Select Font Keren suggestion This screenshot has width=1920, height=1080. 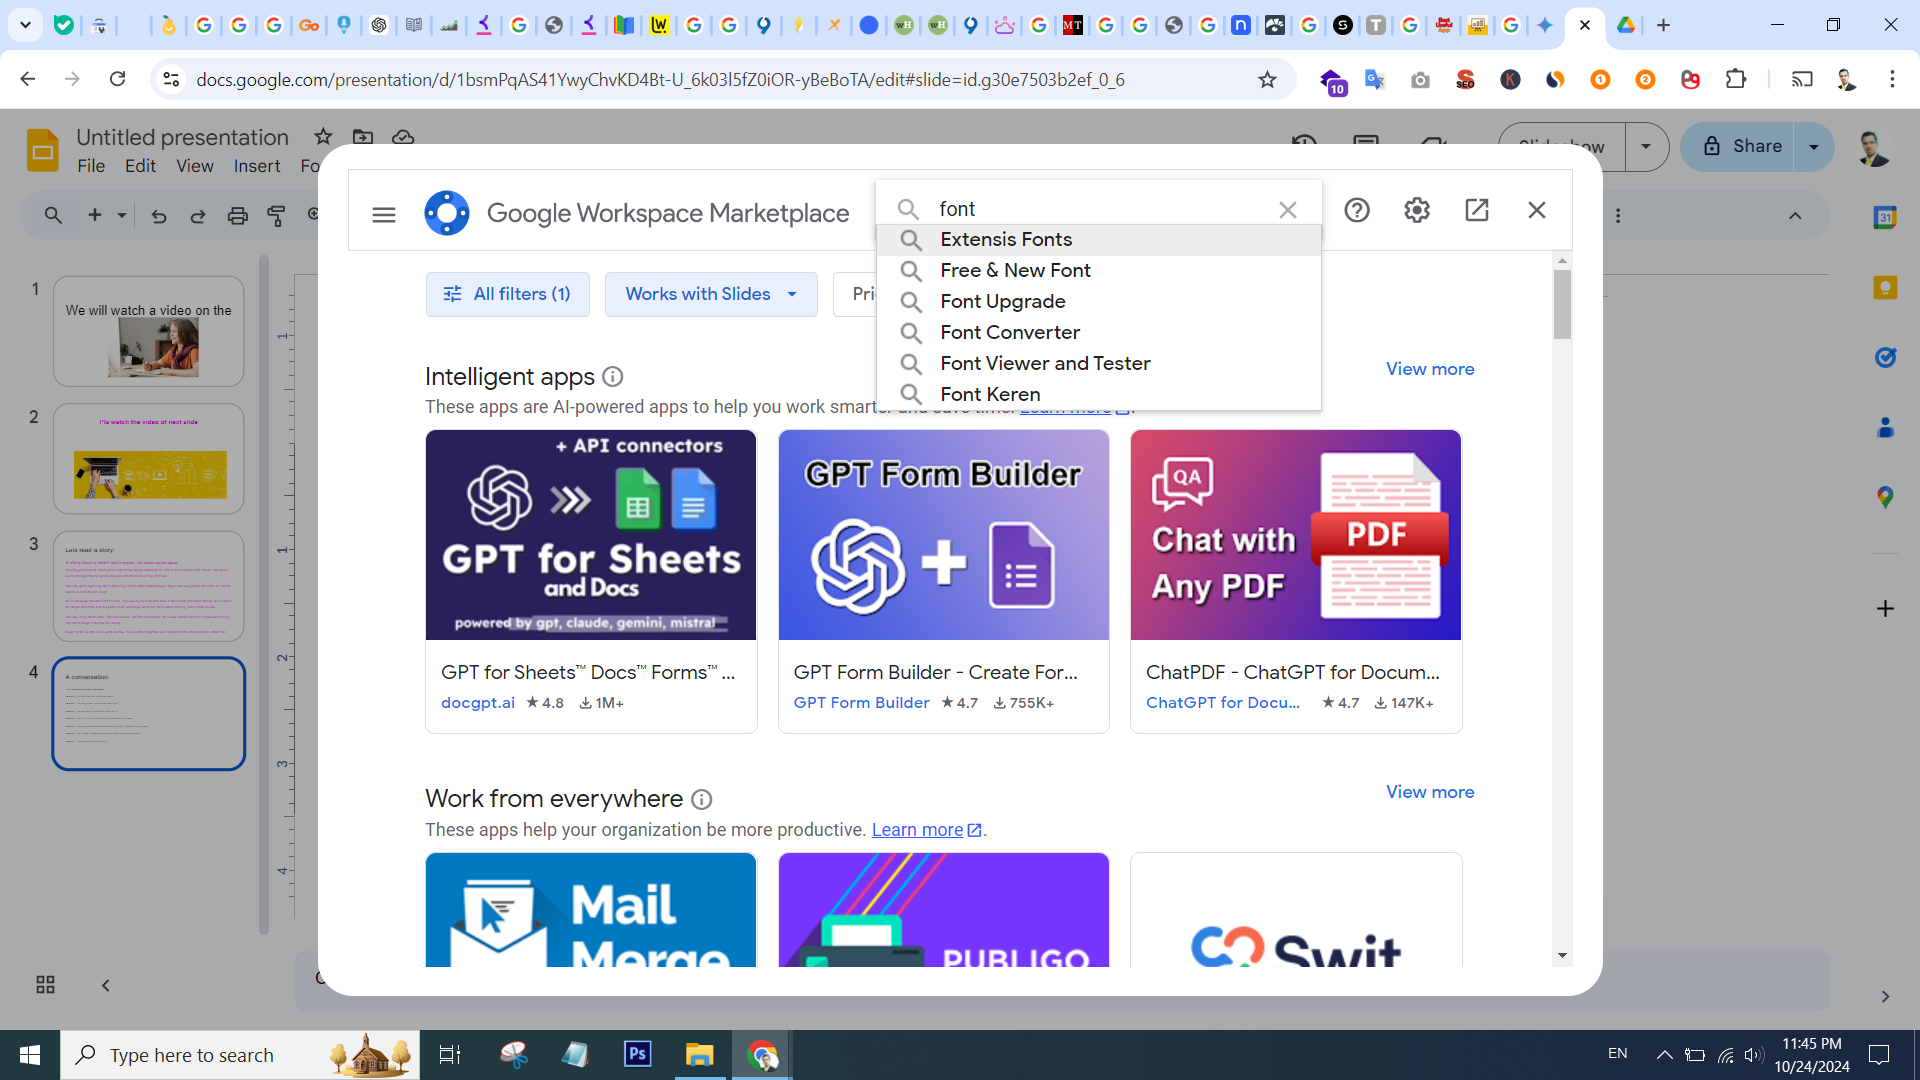coord(1099,395)
